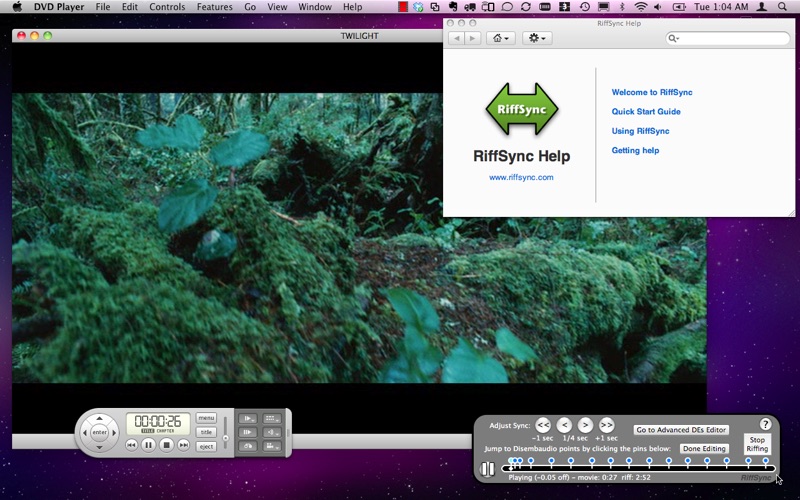Shift sync forward one second with >> button
The image size is (800, 500).
point(606,424)
